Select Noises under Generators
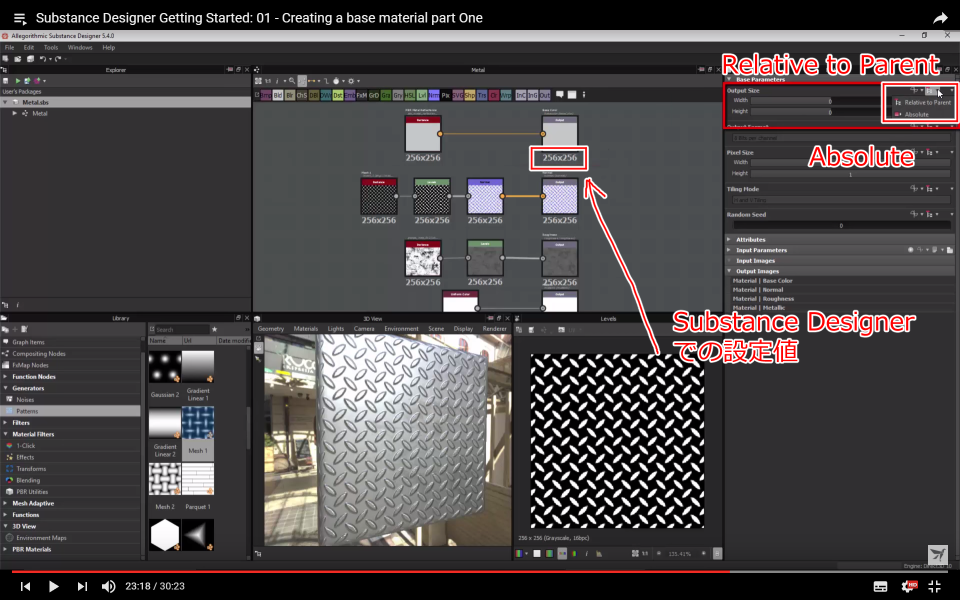This screenshot has height=600, width=960. (x=70, y=399)
